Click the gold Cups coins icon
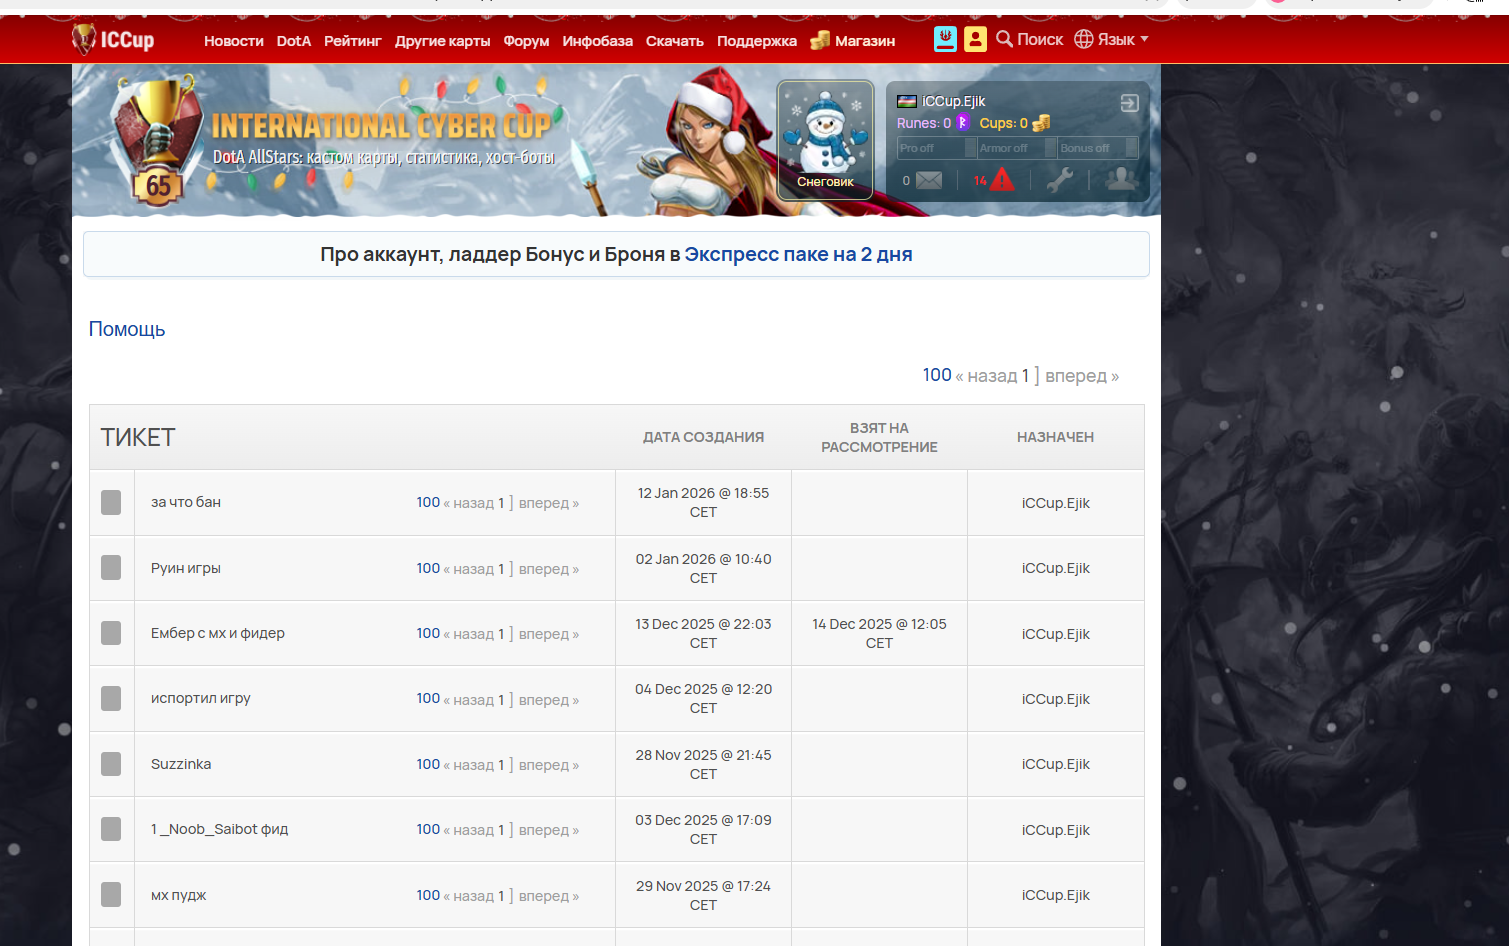Screen dimensions: 1509x946 (x=1041, y=123)
